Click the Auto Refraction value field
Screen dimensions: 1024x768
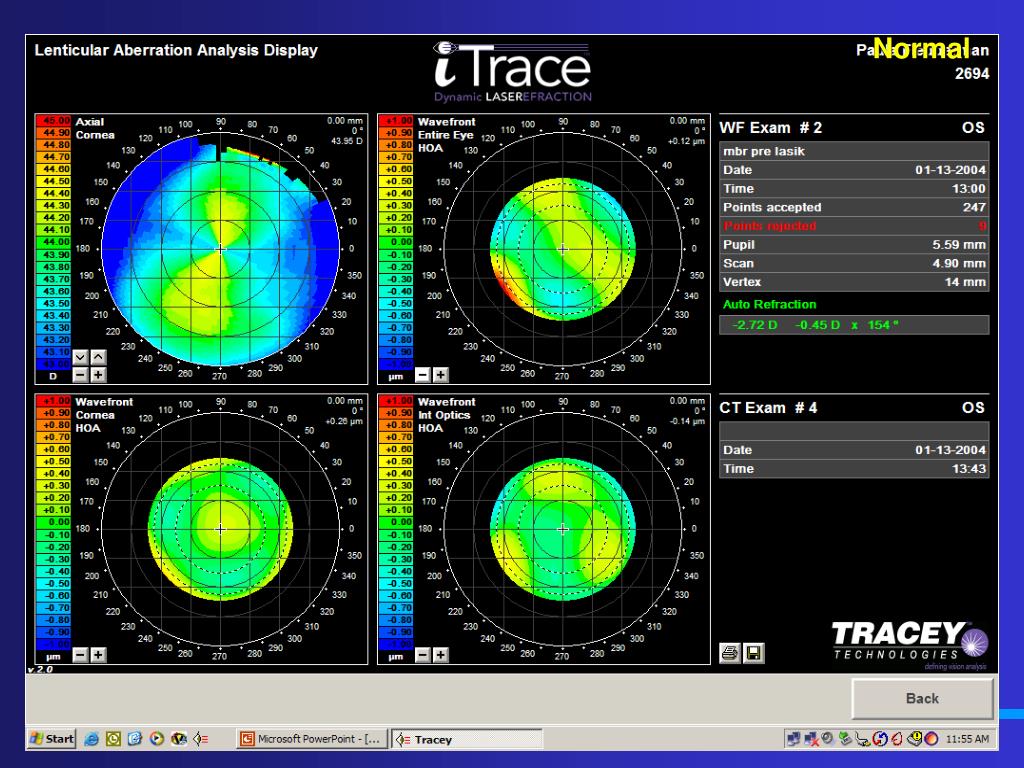pyautogui.click(x=854, y=325)
